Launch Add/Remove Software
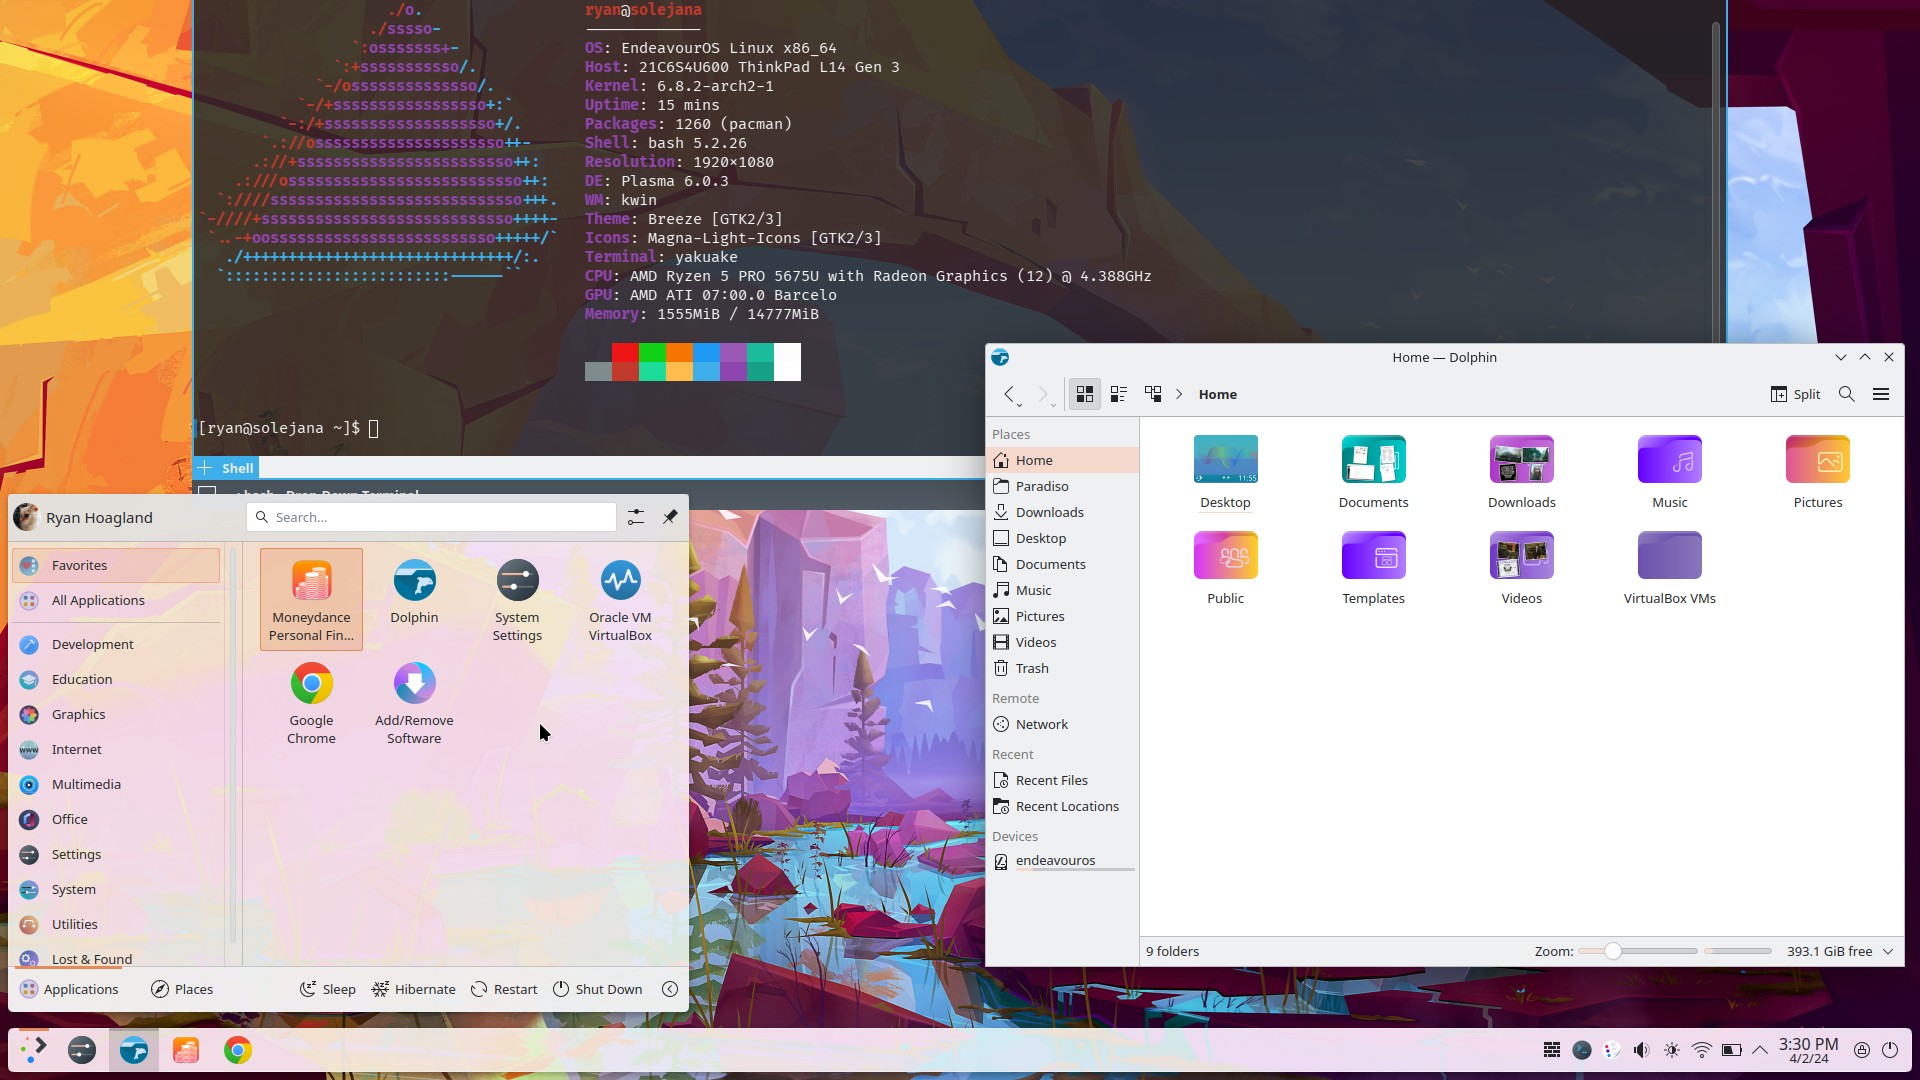 (414, 702)
